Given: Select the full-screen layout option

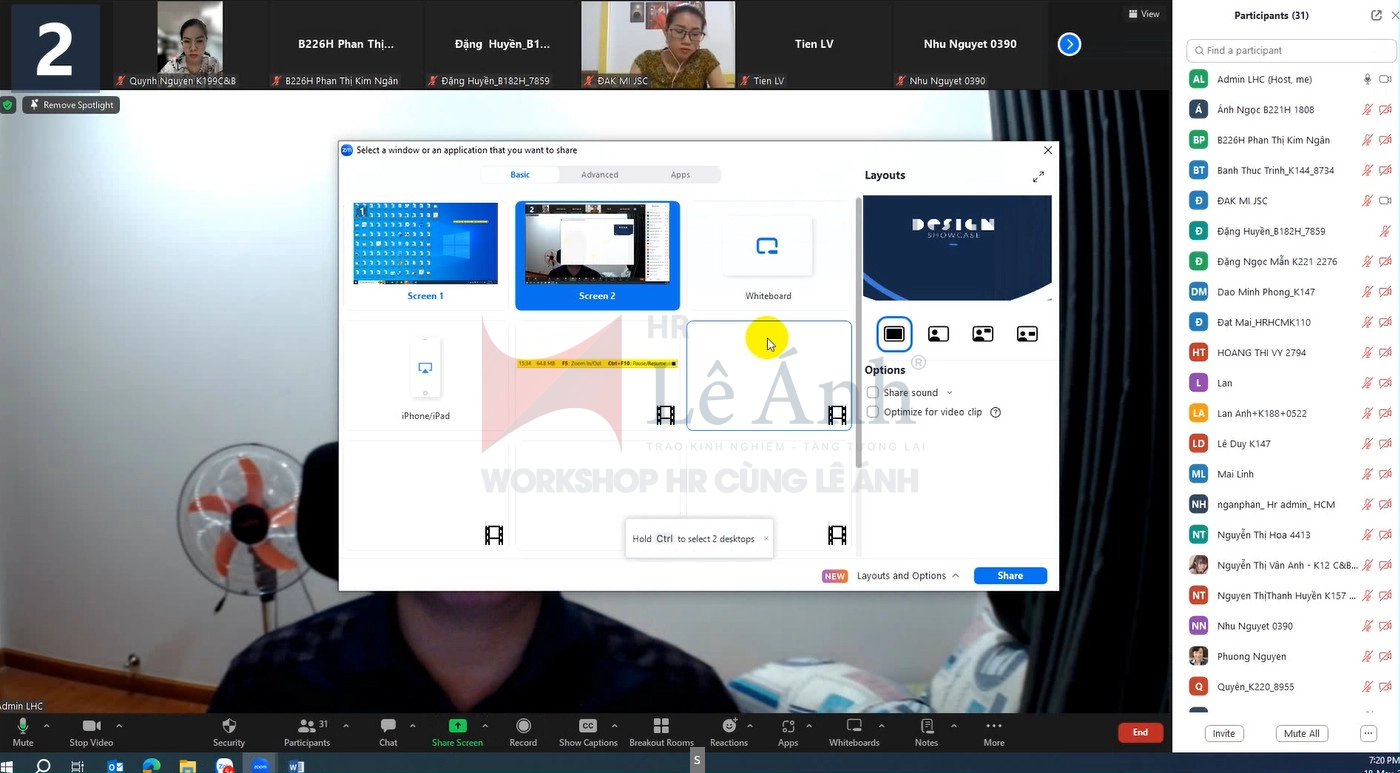Looking at the screenshot, I should tap(894, 334).
